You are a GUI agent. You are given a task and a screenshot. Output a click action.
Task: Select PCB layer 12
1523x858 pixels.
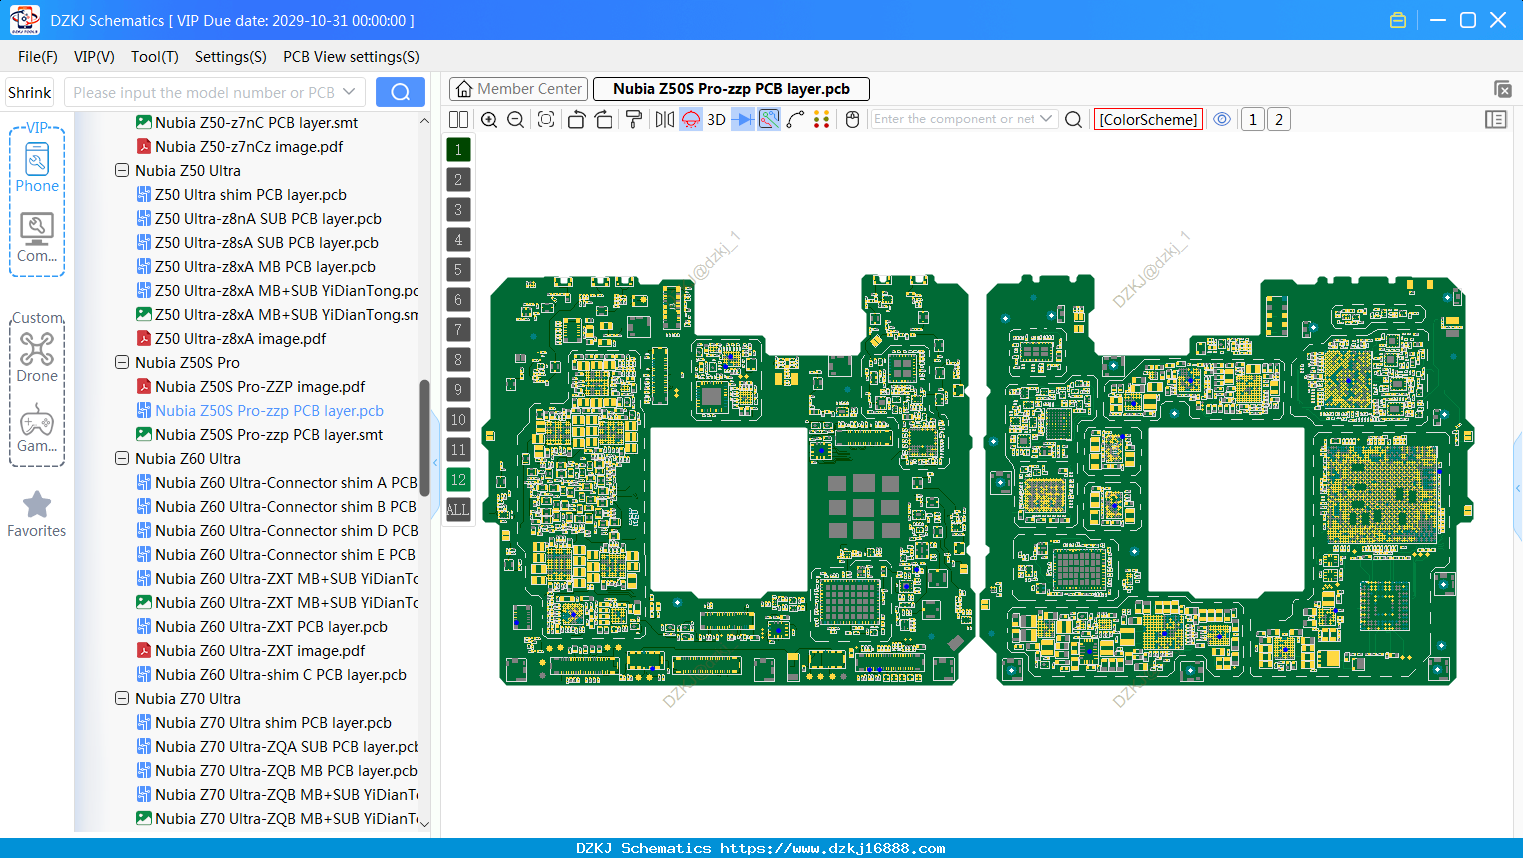coord(458,480)
